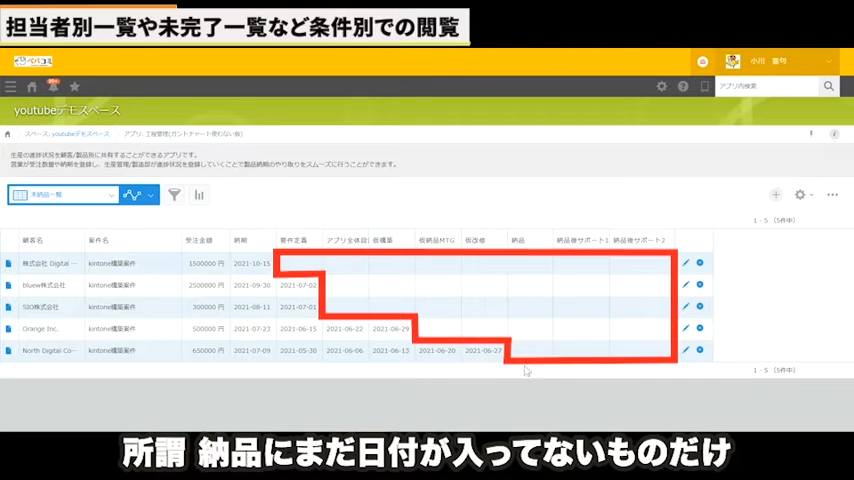Image resolution: width=854 pixels, height=480 pixels.
Task: Open record details for Orange Inc. row
Action: click(x=8, y=329)
